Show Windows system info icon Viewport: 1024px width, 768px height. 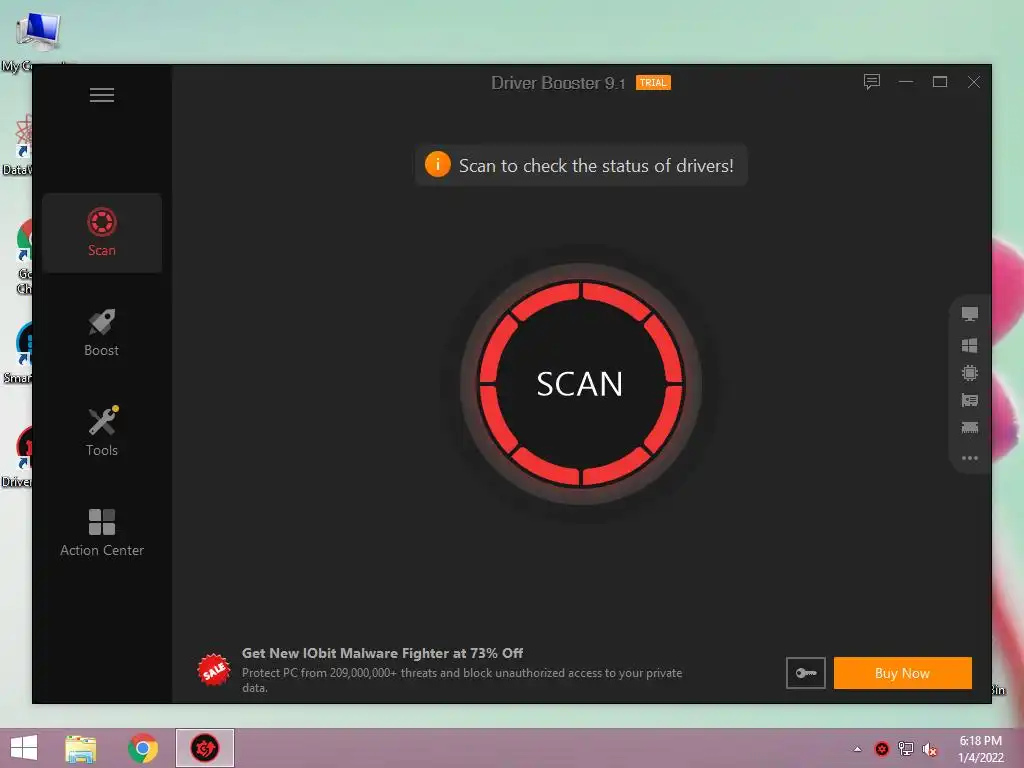point(970,345)
